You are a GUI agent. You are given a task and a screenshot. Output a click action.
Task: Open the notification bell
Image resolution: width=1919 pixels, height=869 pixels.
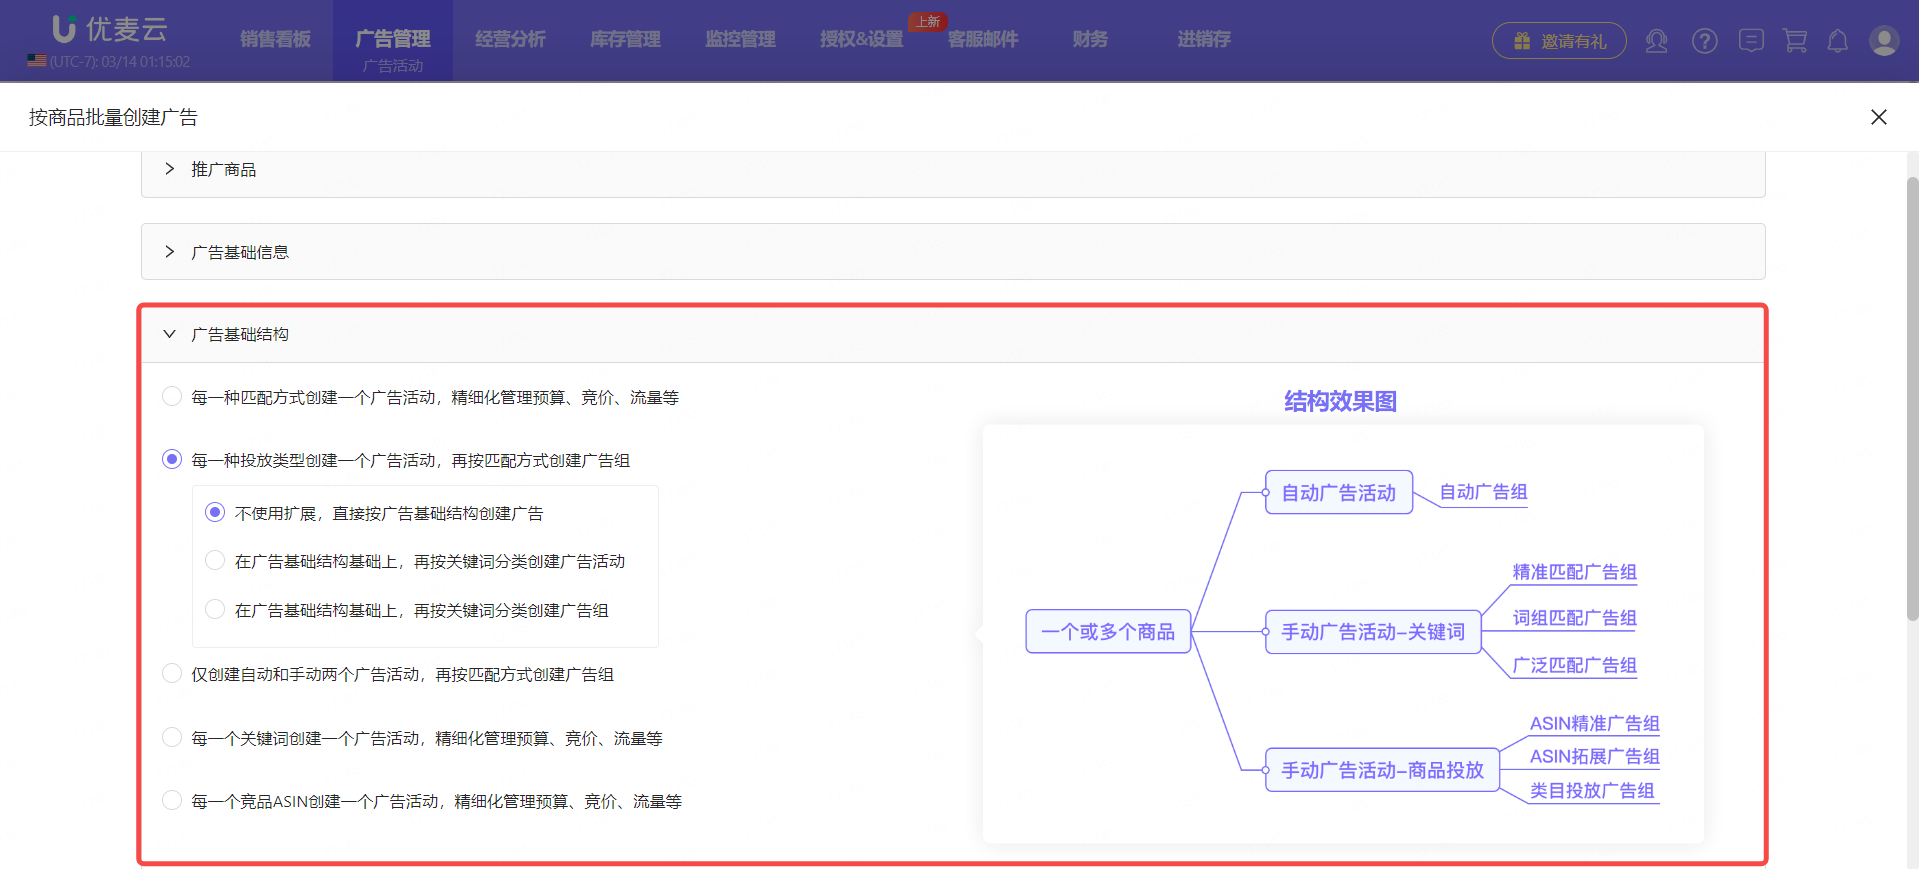(1837, 41)
